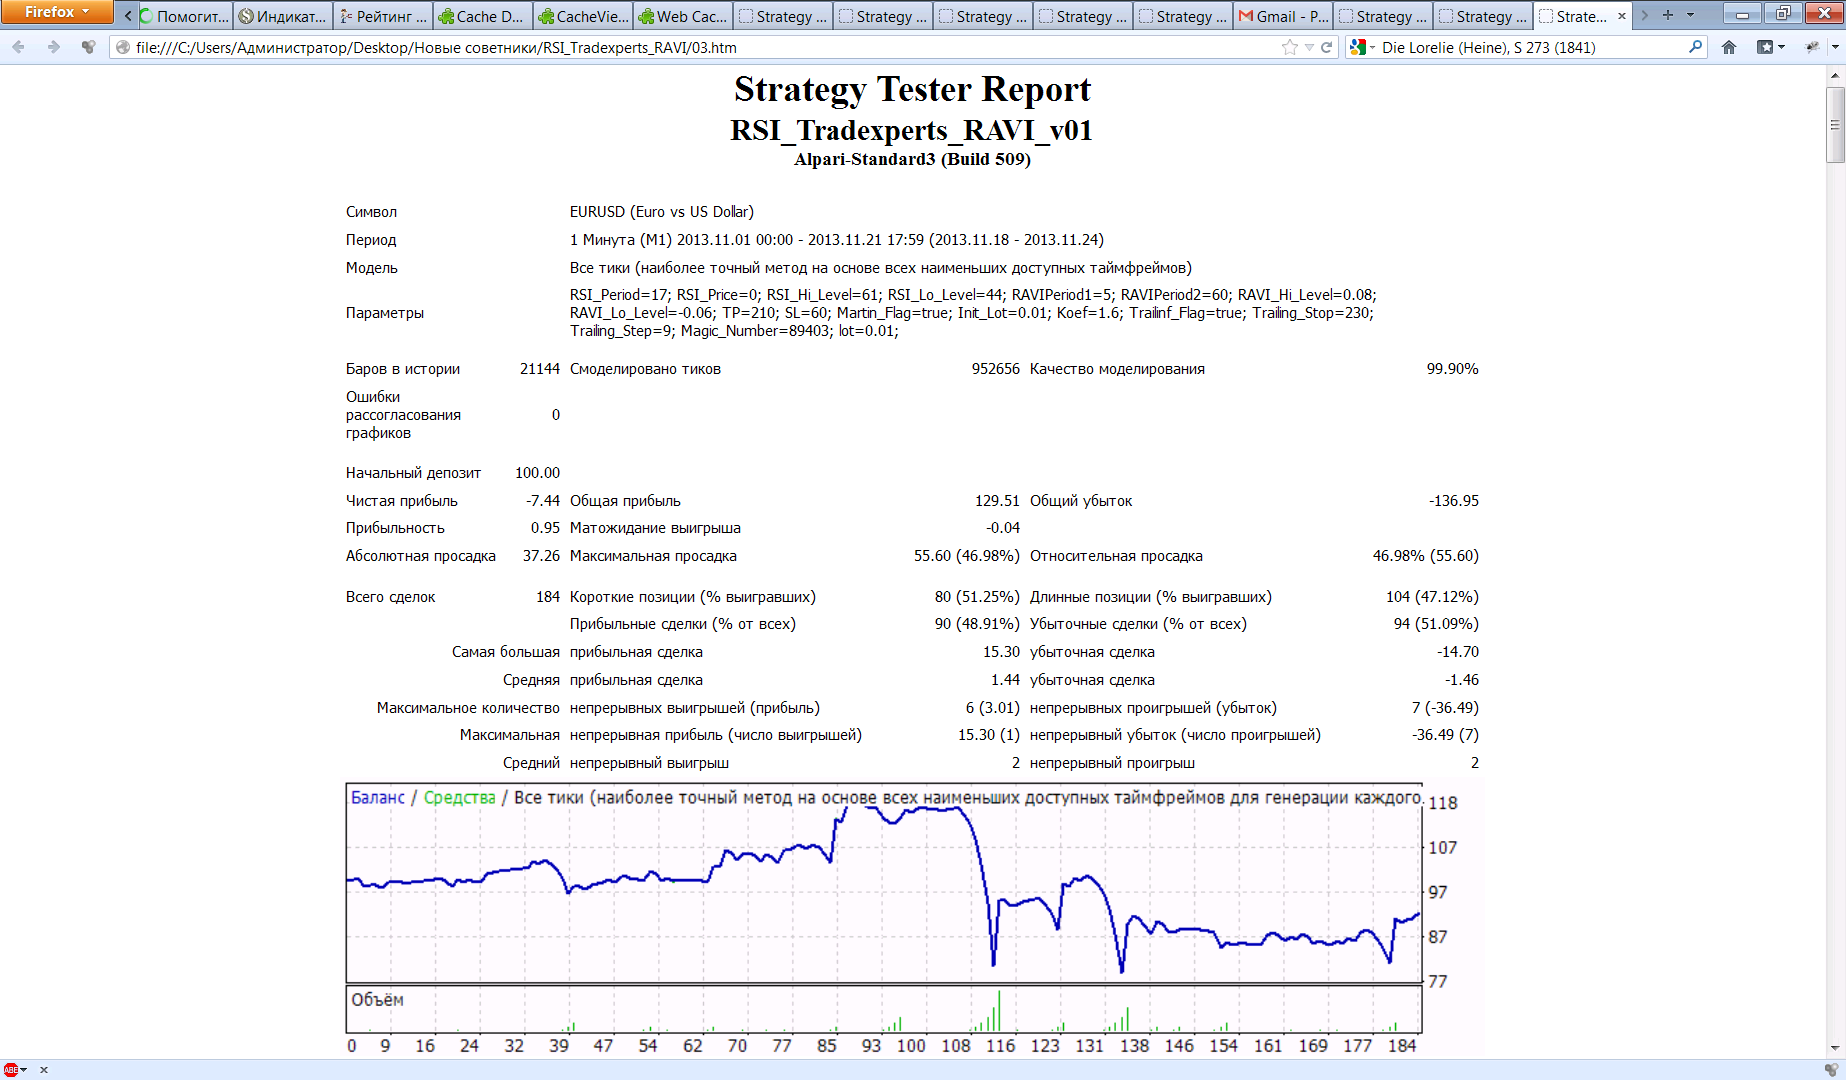Open a new tab with plus button

(1667, 15)
